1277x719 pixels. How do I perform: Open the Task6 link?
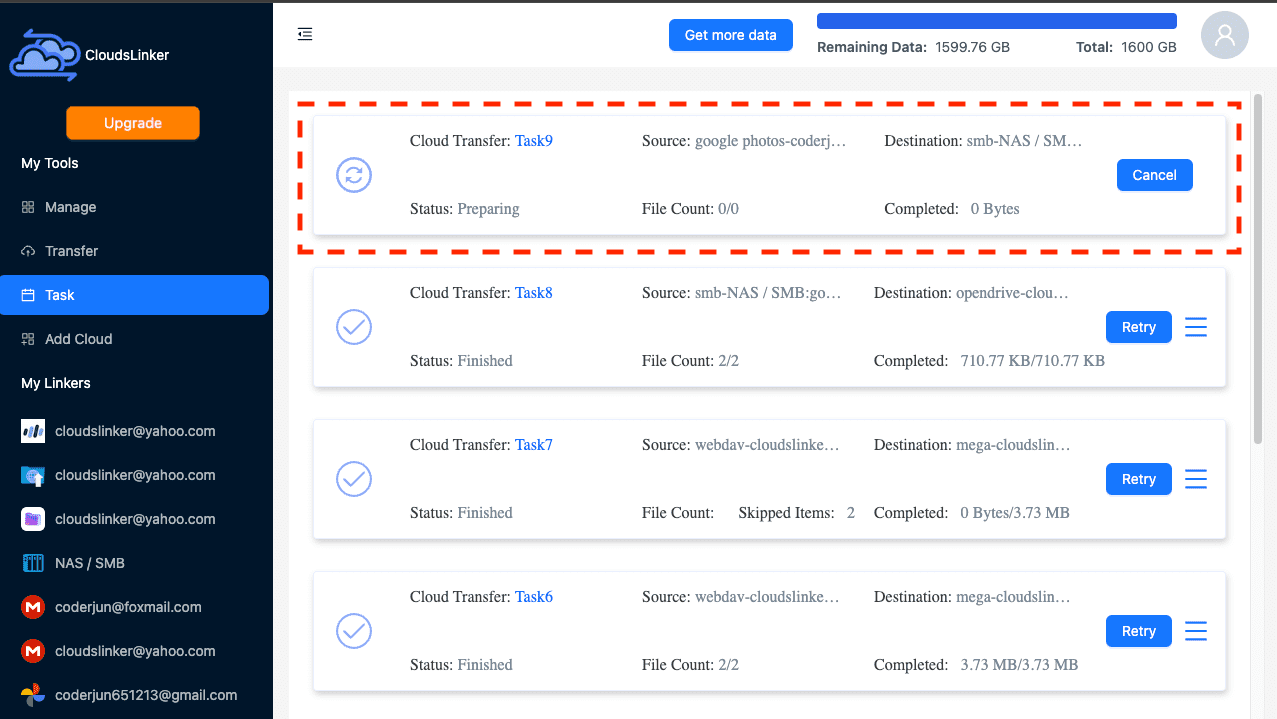pyautogui.click(x=534, y=597)
